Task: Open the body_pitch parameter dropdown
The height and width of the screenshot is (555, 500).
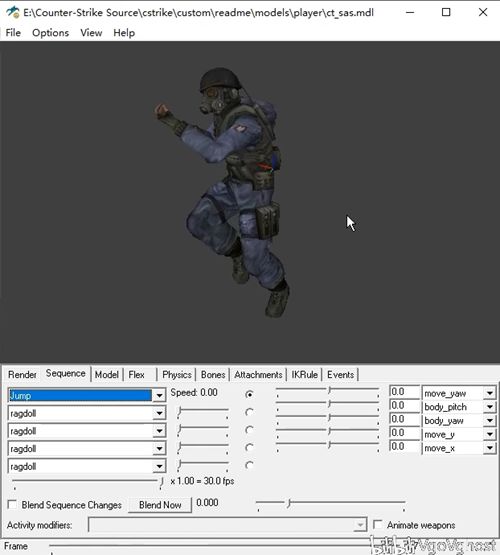Action: [x=489, y=407]
